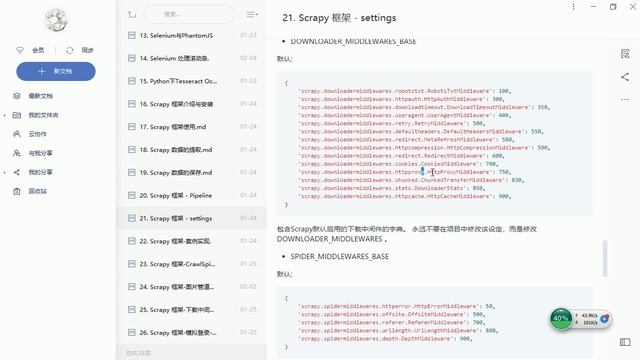This screenshot has width=640, height=360.
Task: Click the note title "21. Scrapy 框架 - settings"
Action: click(x=339, y=18)
